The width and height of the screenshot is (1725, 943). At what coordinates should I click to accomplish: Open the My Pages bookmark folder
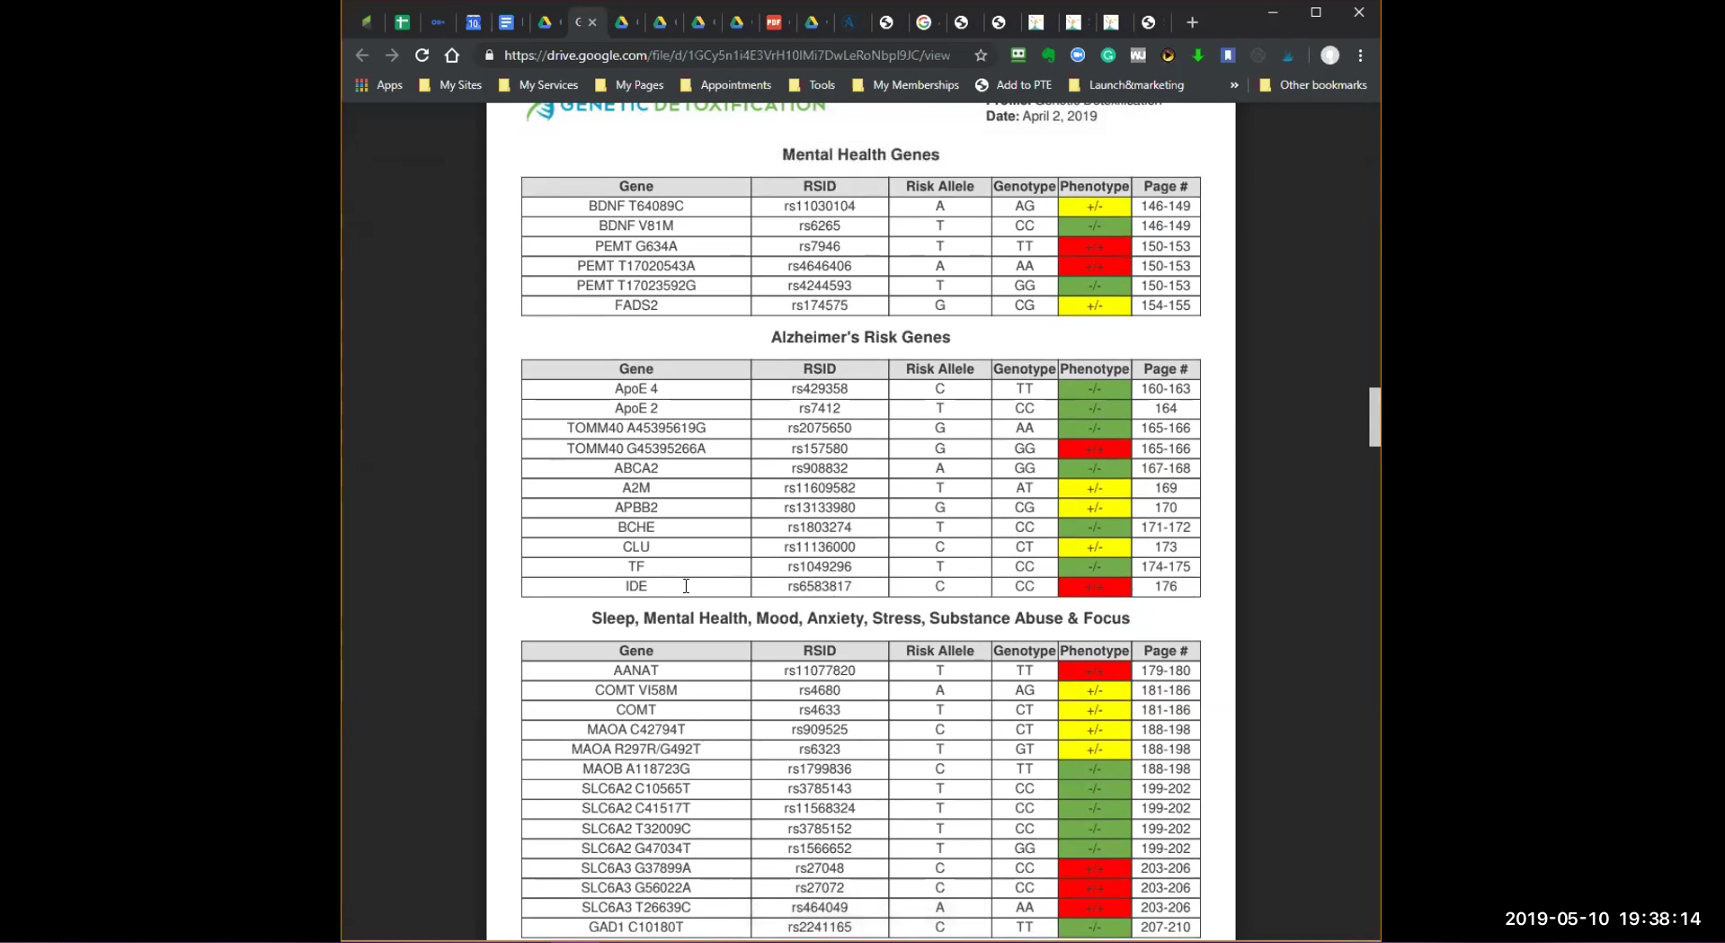click(x=629, y=85)
